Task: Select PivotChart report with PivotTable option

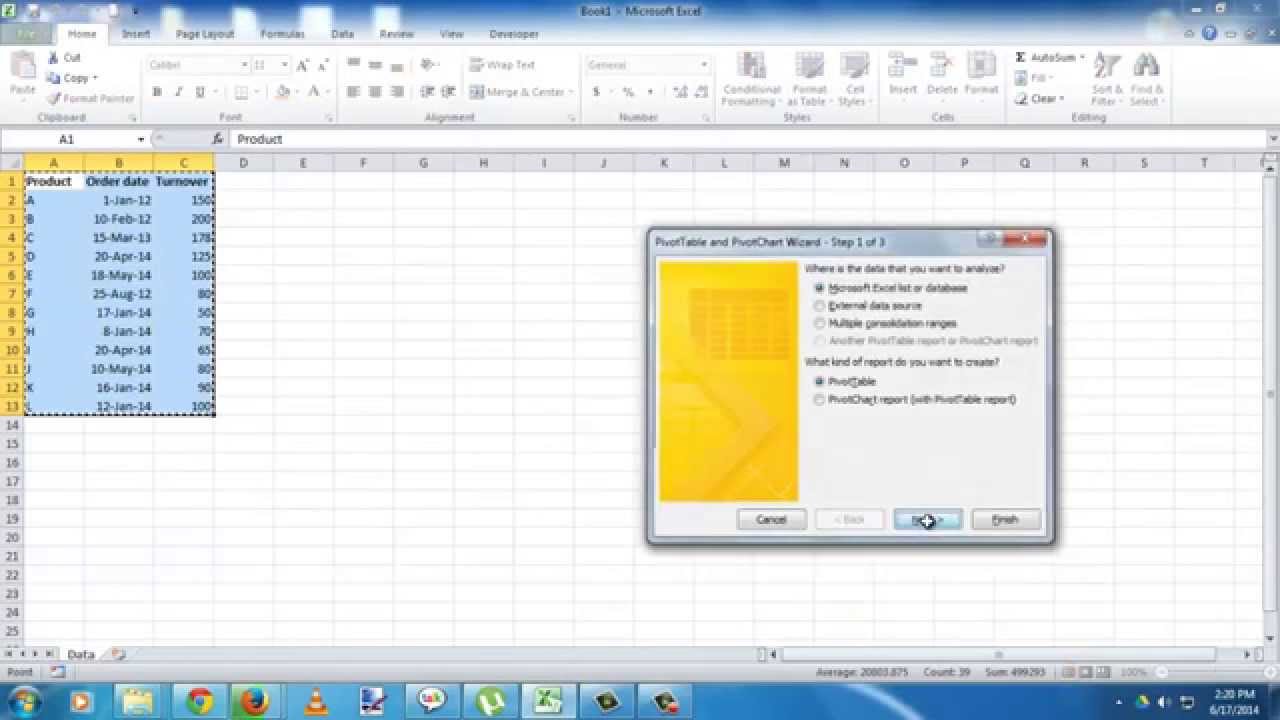Action: click(x=915, y=400)
